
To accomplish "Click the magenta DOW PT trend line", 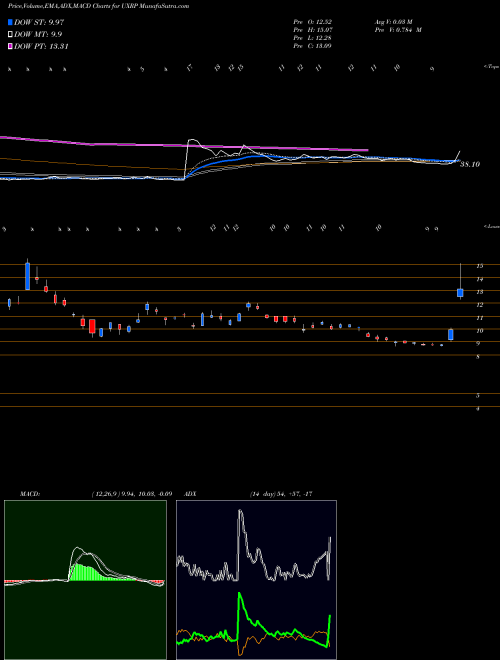I will point(184,145).
